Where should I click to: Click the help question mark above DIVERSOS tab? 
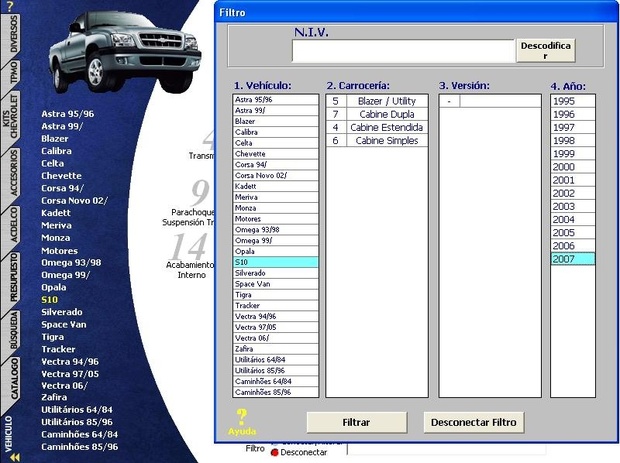(10, 6)
